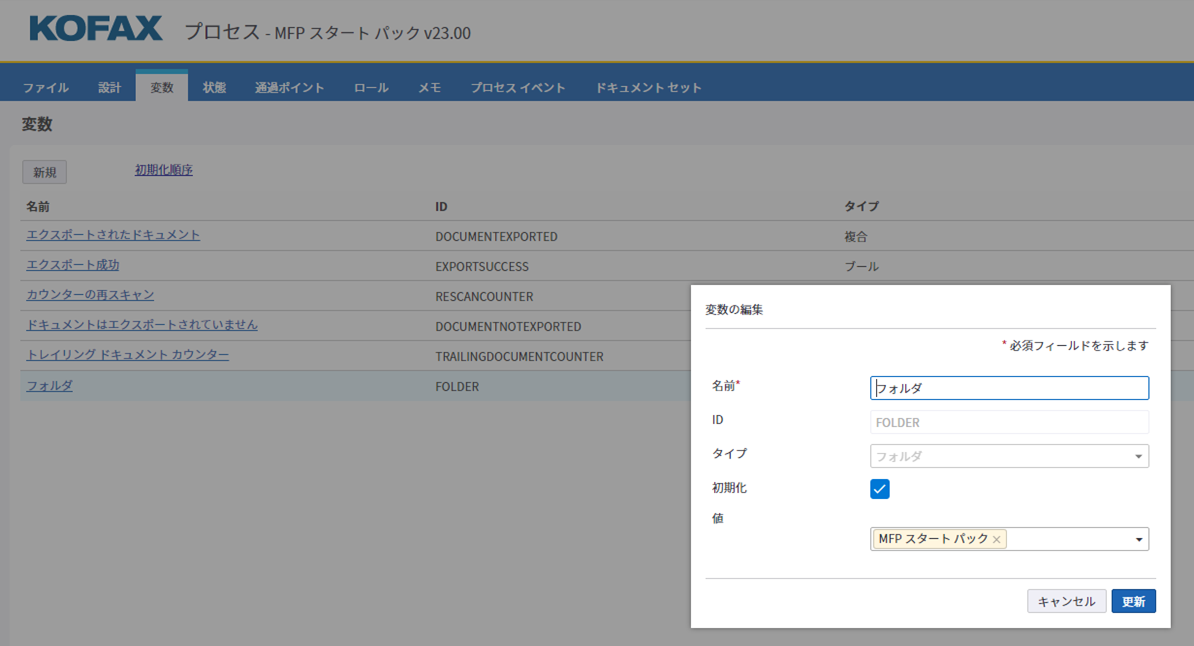Viewport: 1194px width, 646px height.
Task: Expand the 値 dropdown arrow
Action: (x=1138, y=540)
